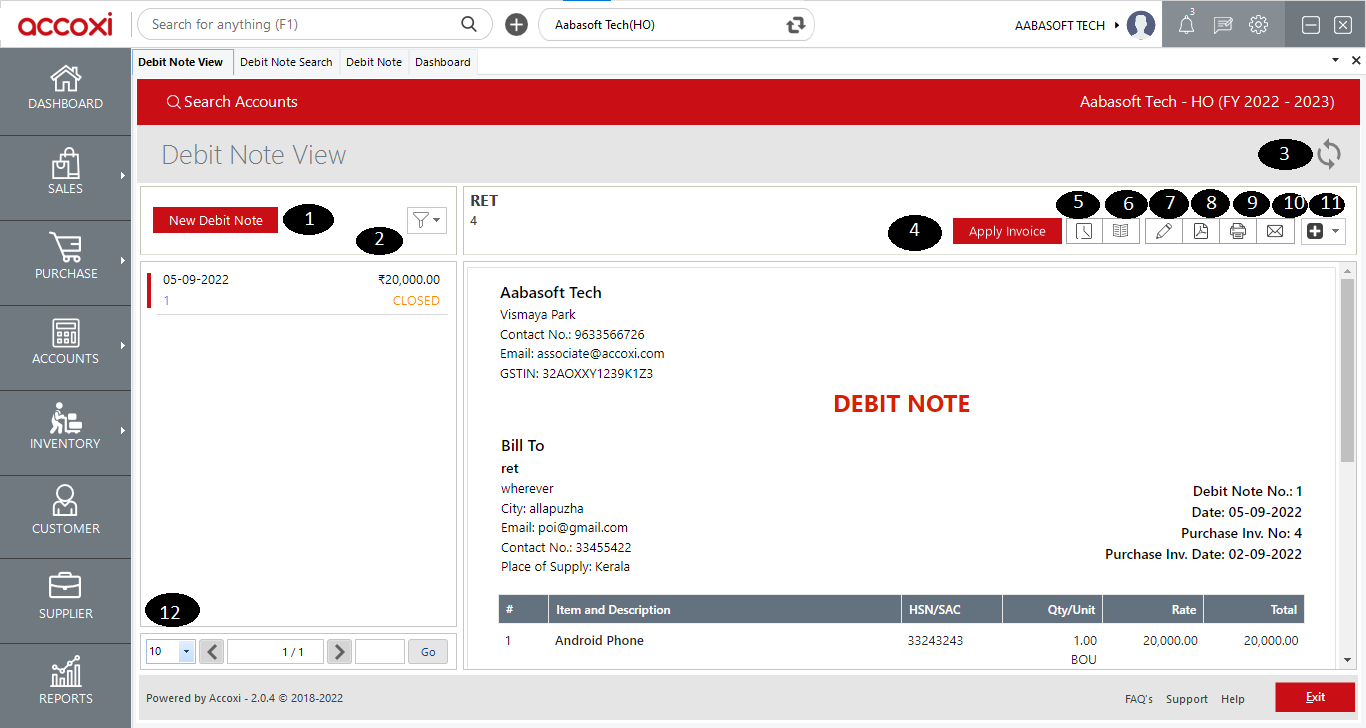The height and width of the screenshot is (728, 1366).
Task: Open the journal book icon
Action: [x=1121, y=231]
